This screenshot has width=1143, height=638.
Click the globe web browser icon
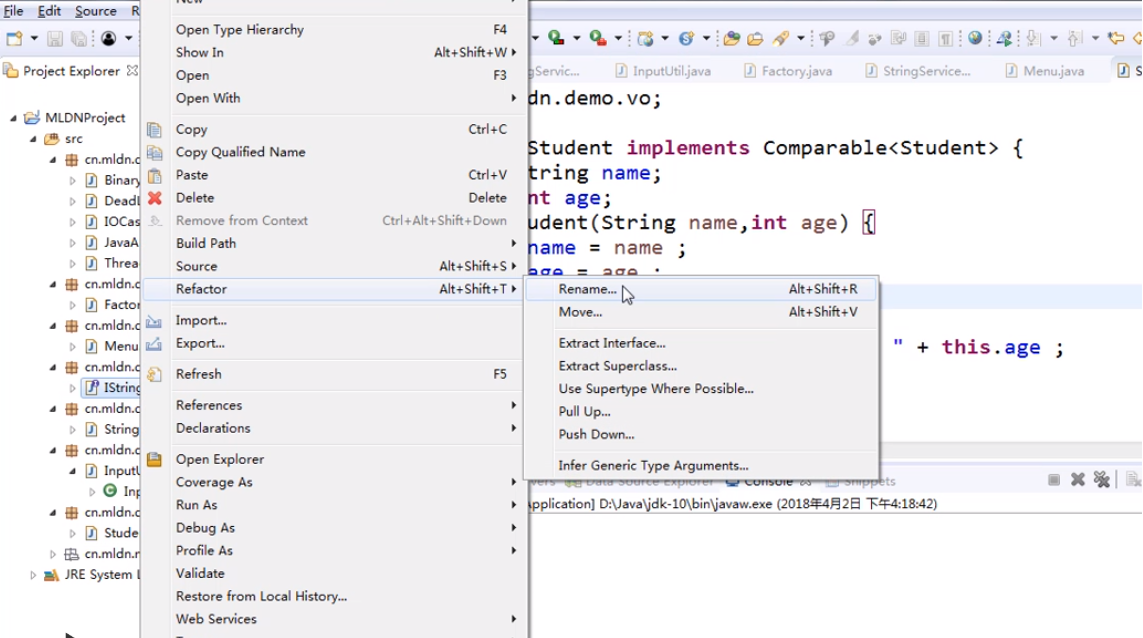[x=975, y=38]
